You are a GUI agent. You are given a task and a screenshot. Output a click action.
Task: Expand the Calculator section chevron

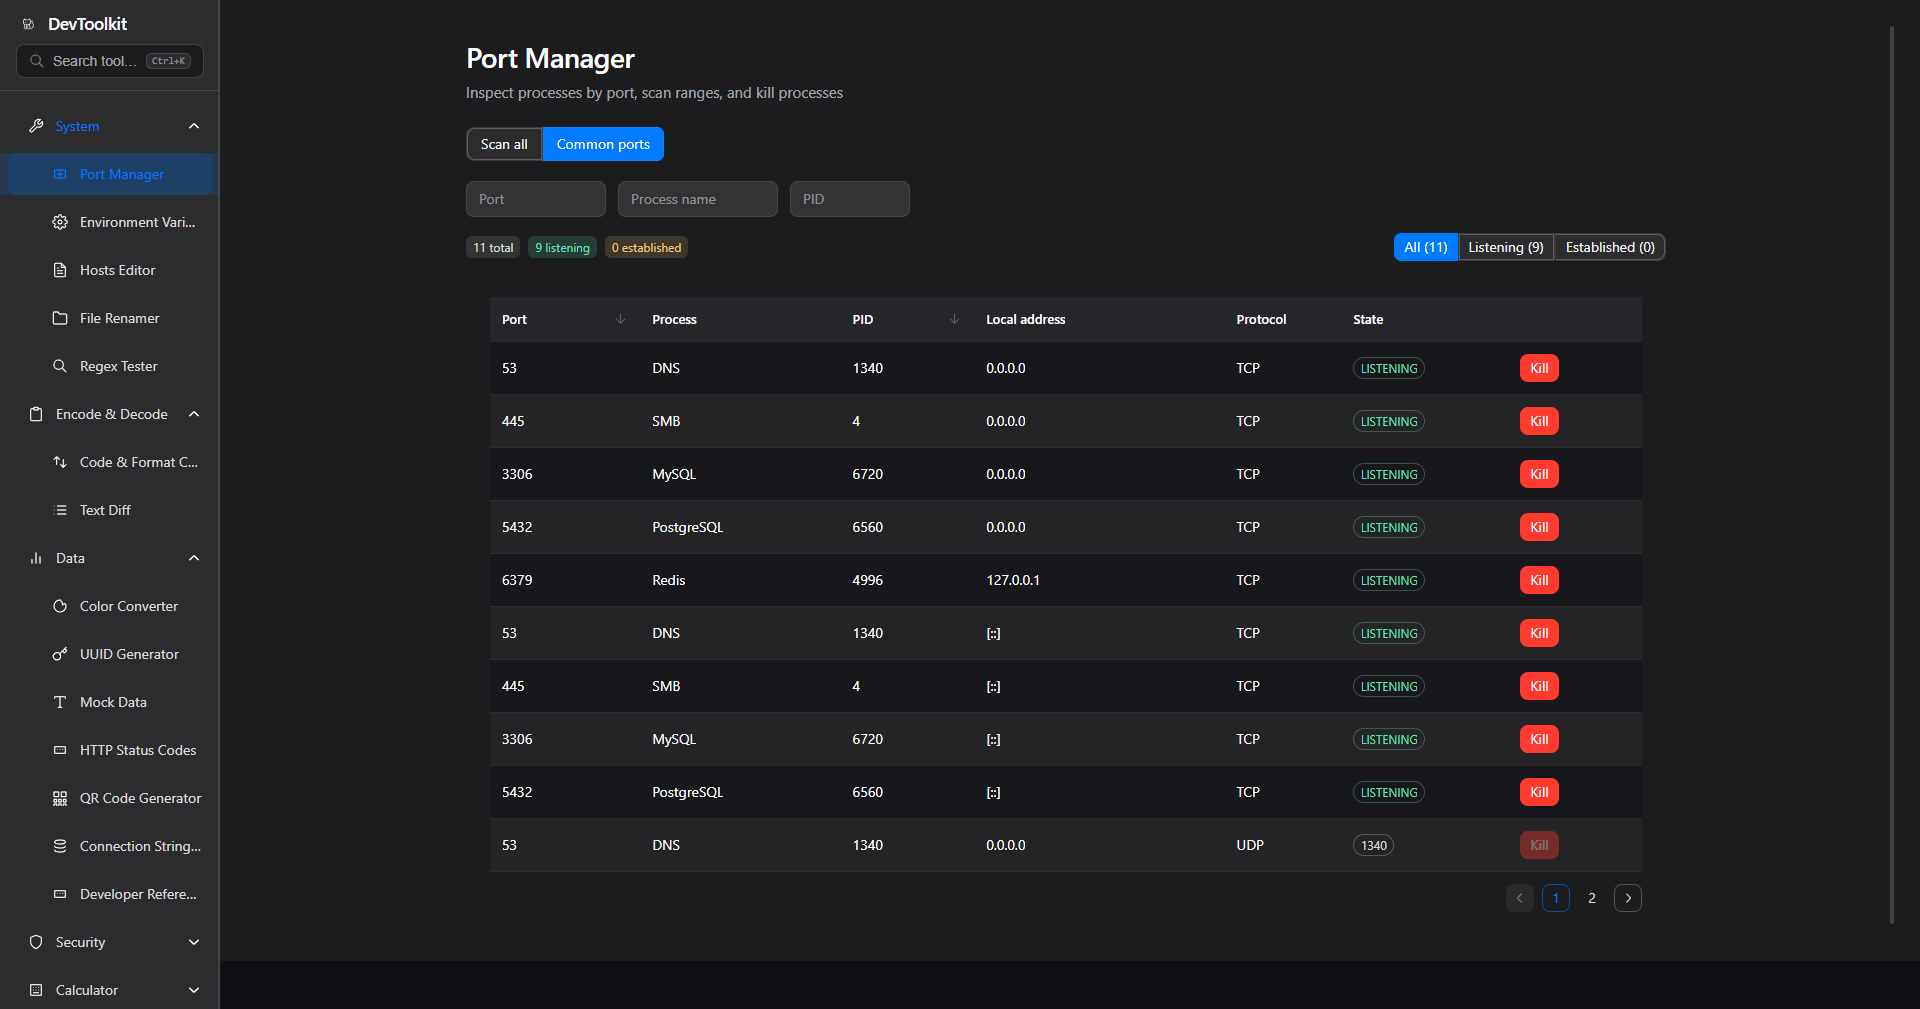click(x=194, y=990)
